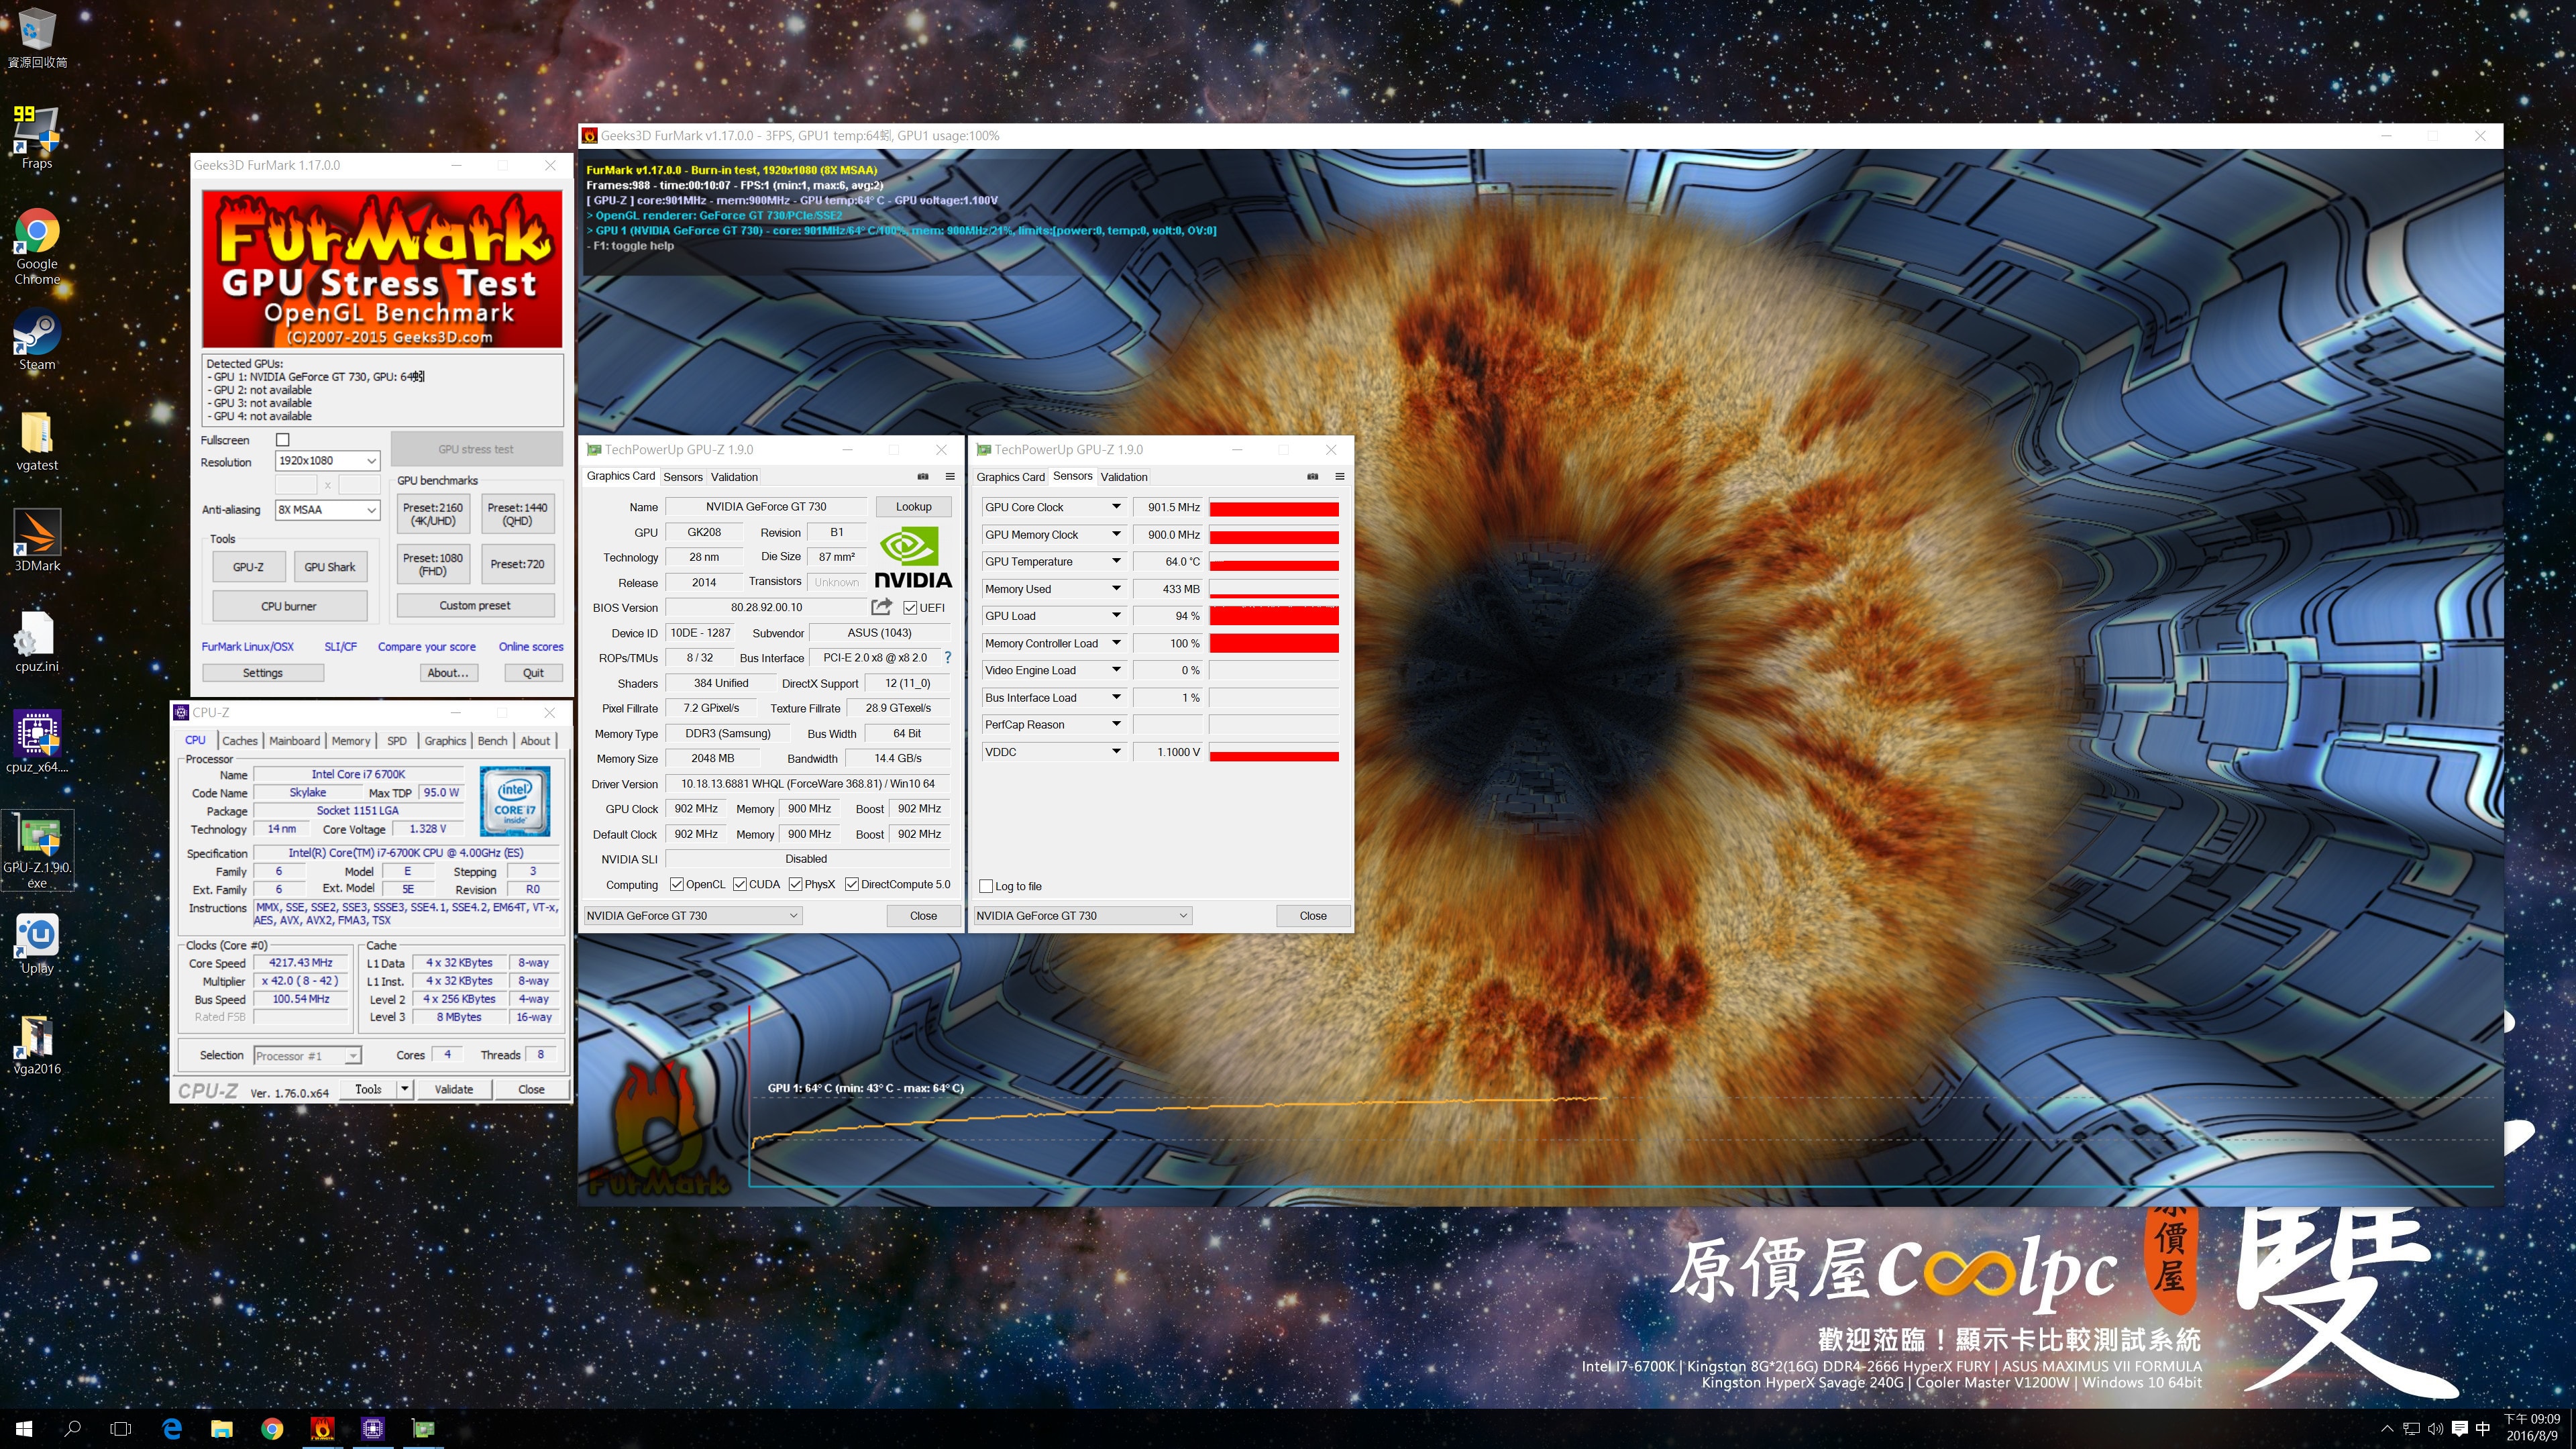Enable the Log to file checkbox
This screenshot has height=1449, width=2576.
click(x=987, y=886)
